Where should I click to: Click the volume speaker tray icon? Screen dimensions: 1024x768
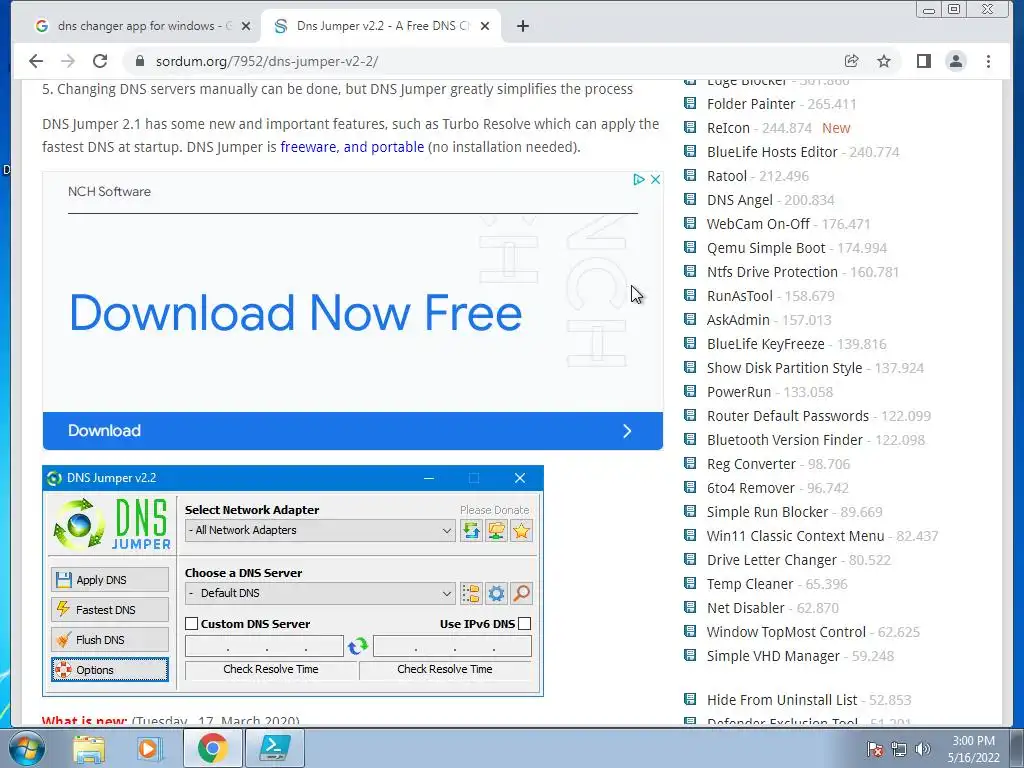click(922, 749)
